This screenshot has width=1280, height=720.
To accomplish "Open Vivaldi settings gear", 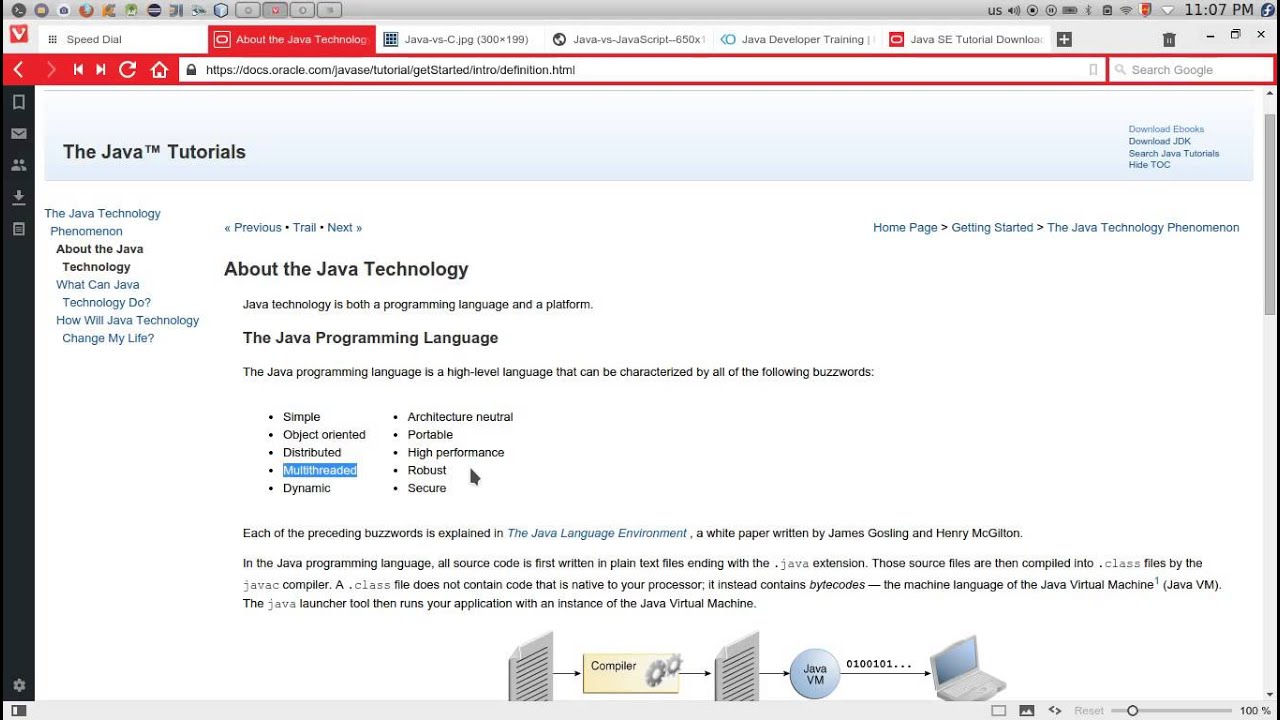I will click(x=18, y=686).
